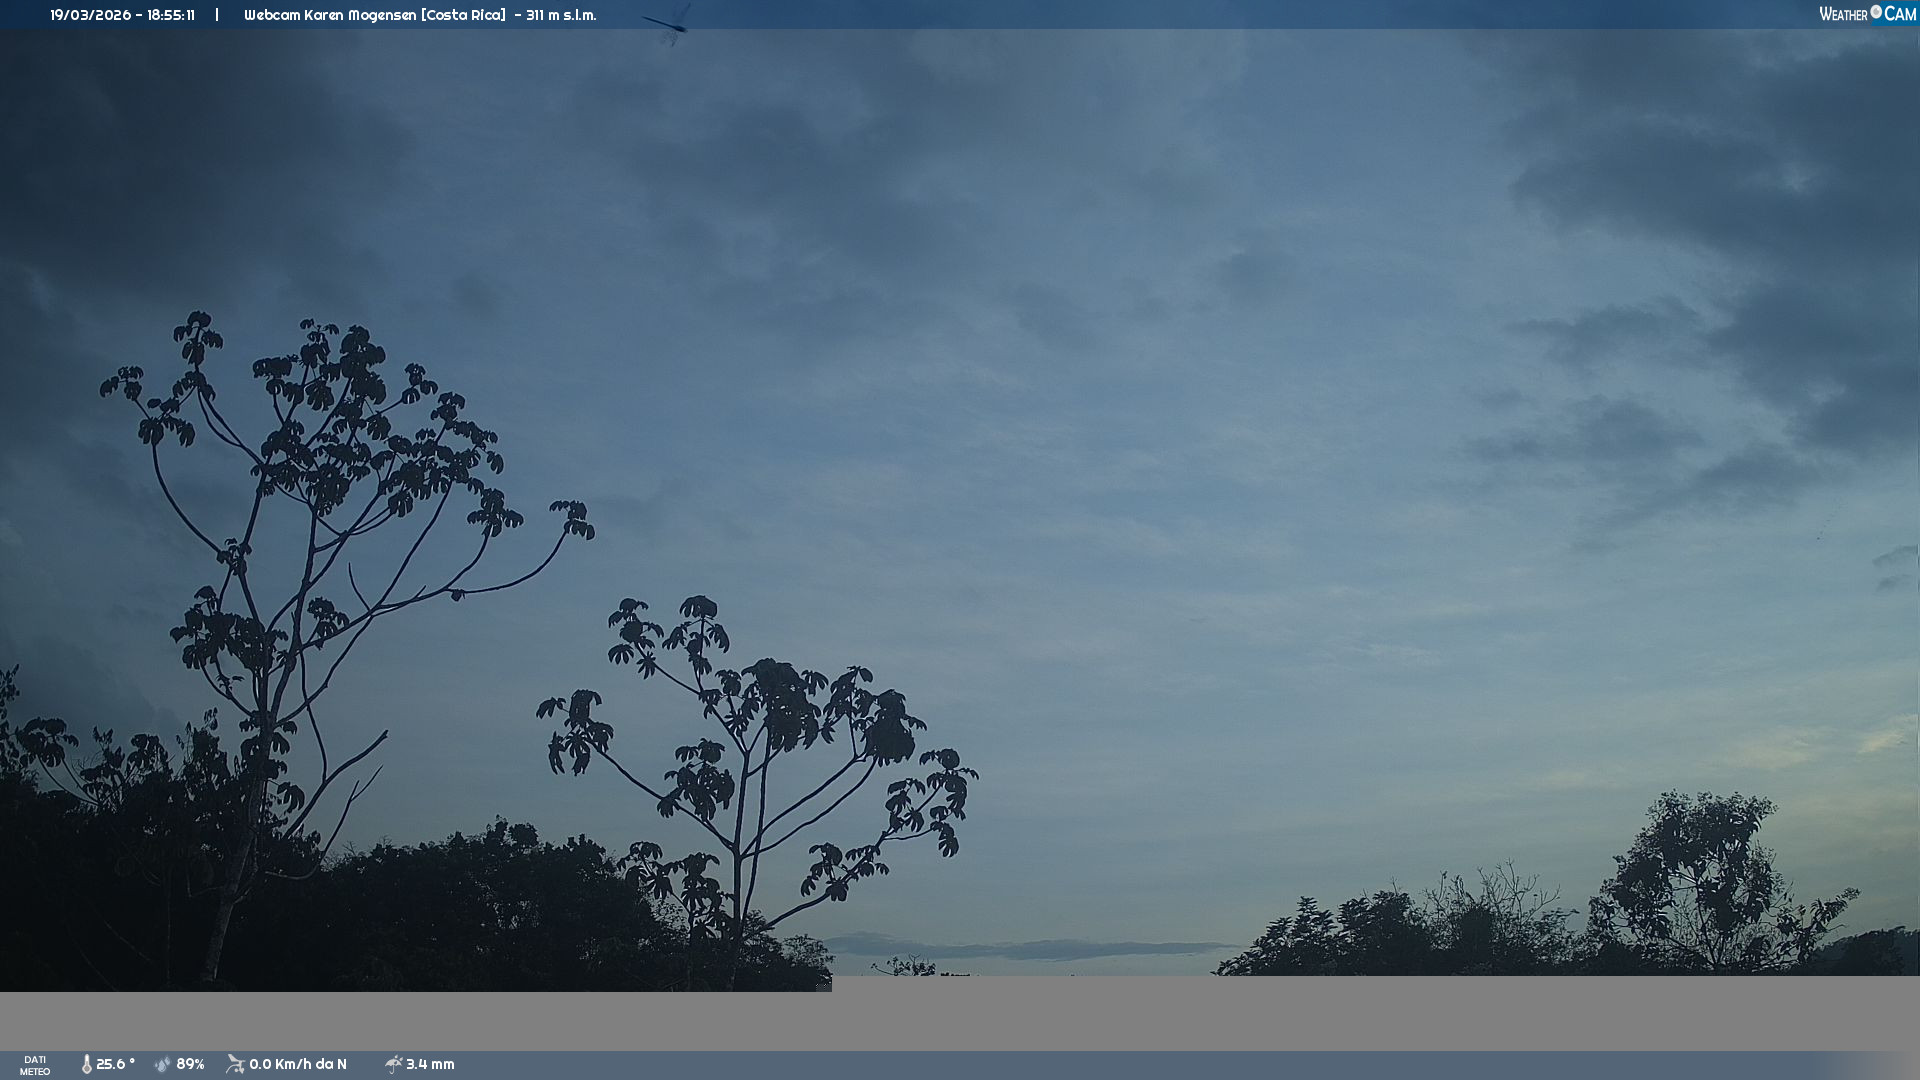Click the thermometer temperature icon
Image resolution: width=1920 pixels, height=1080 pixels.
tap(87, 1064)
